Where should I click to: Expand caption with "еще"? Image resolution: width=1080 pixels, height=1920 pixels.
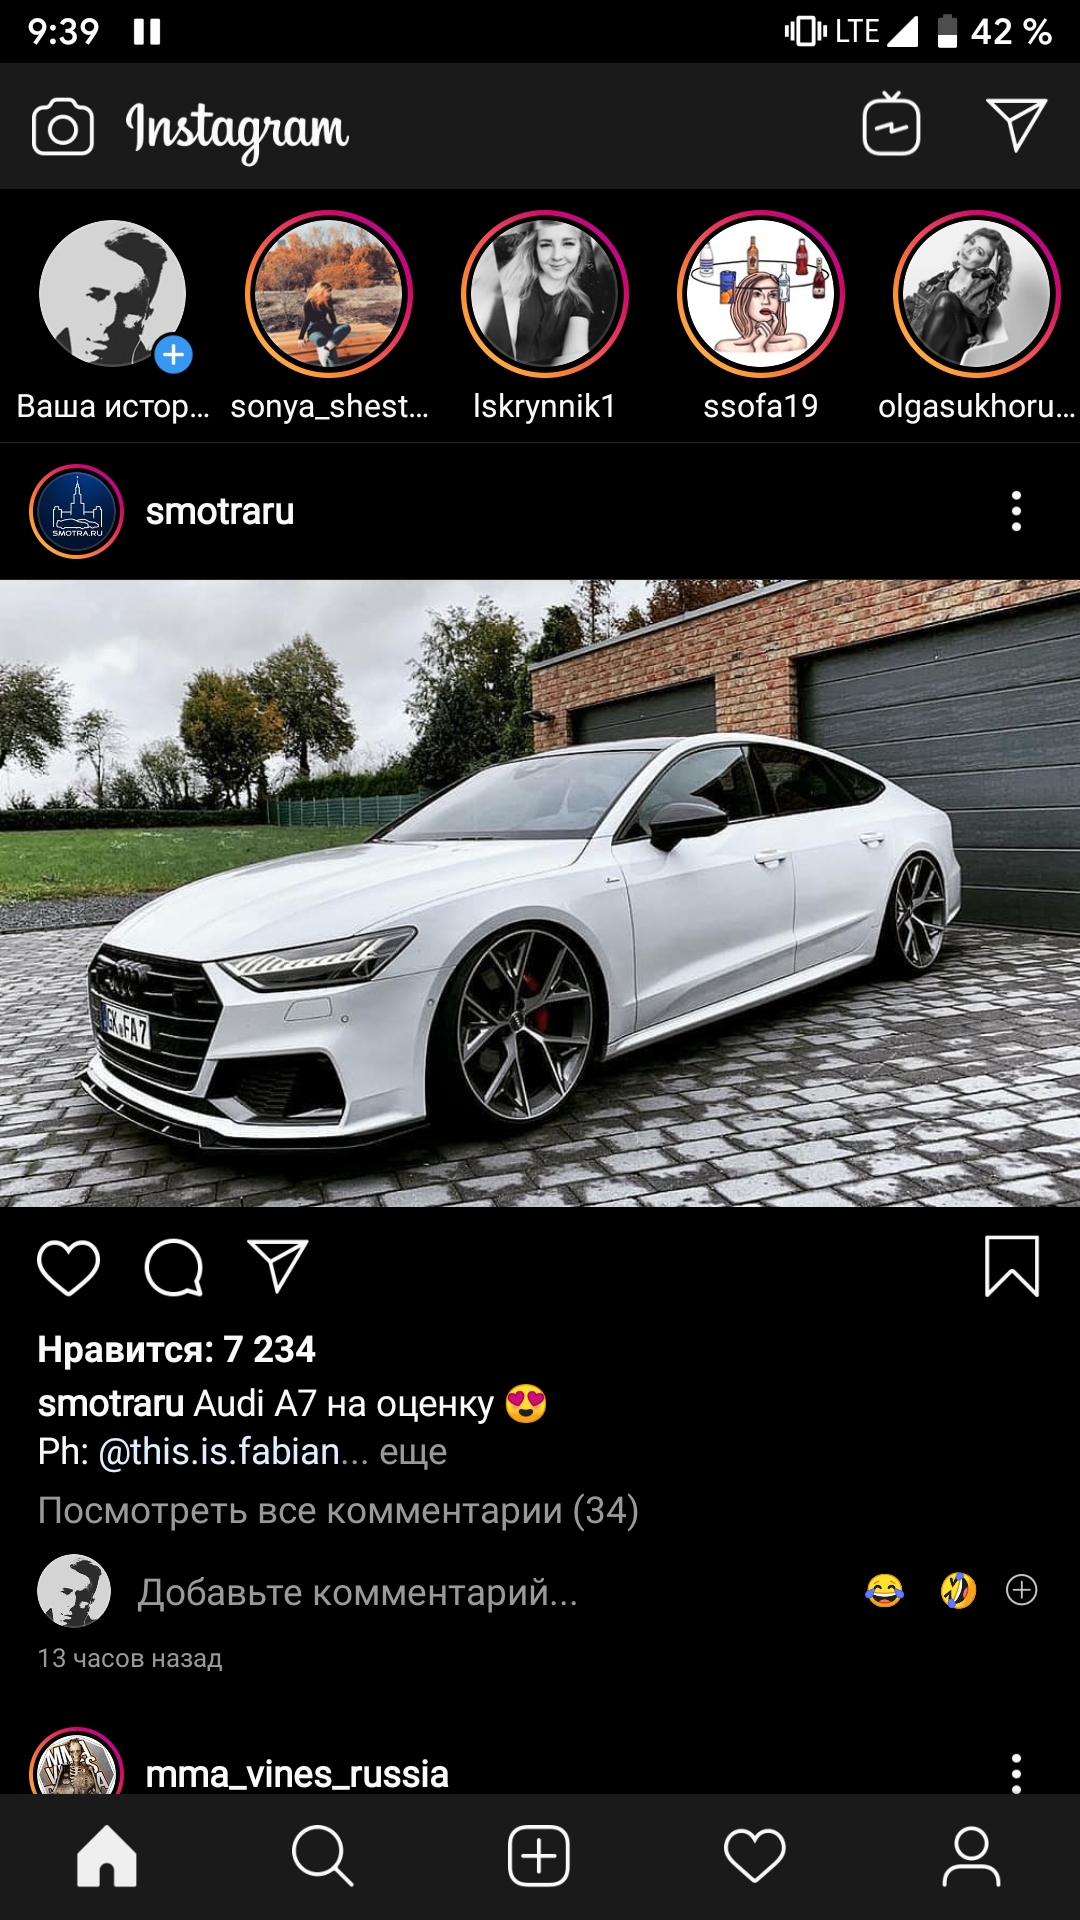tap(413, 1451)
